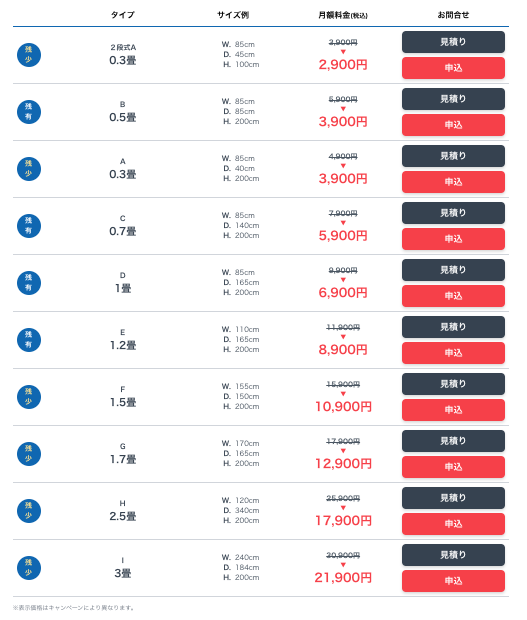Click the 残少 badge for type H 2.5畳
The height and width of the screenshot is (620, 527).
pyautogui.click(x=29, y=510)
